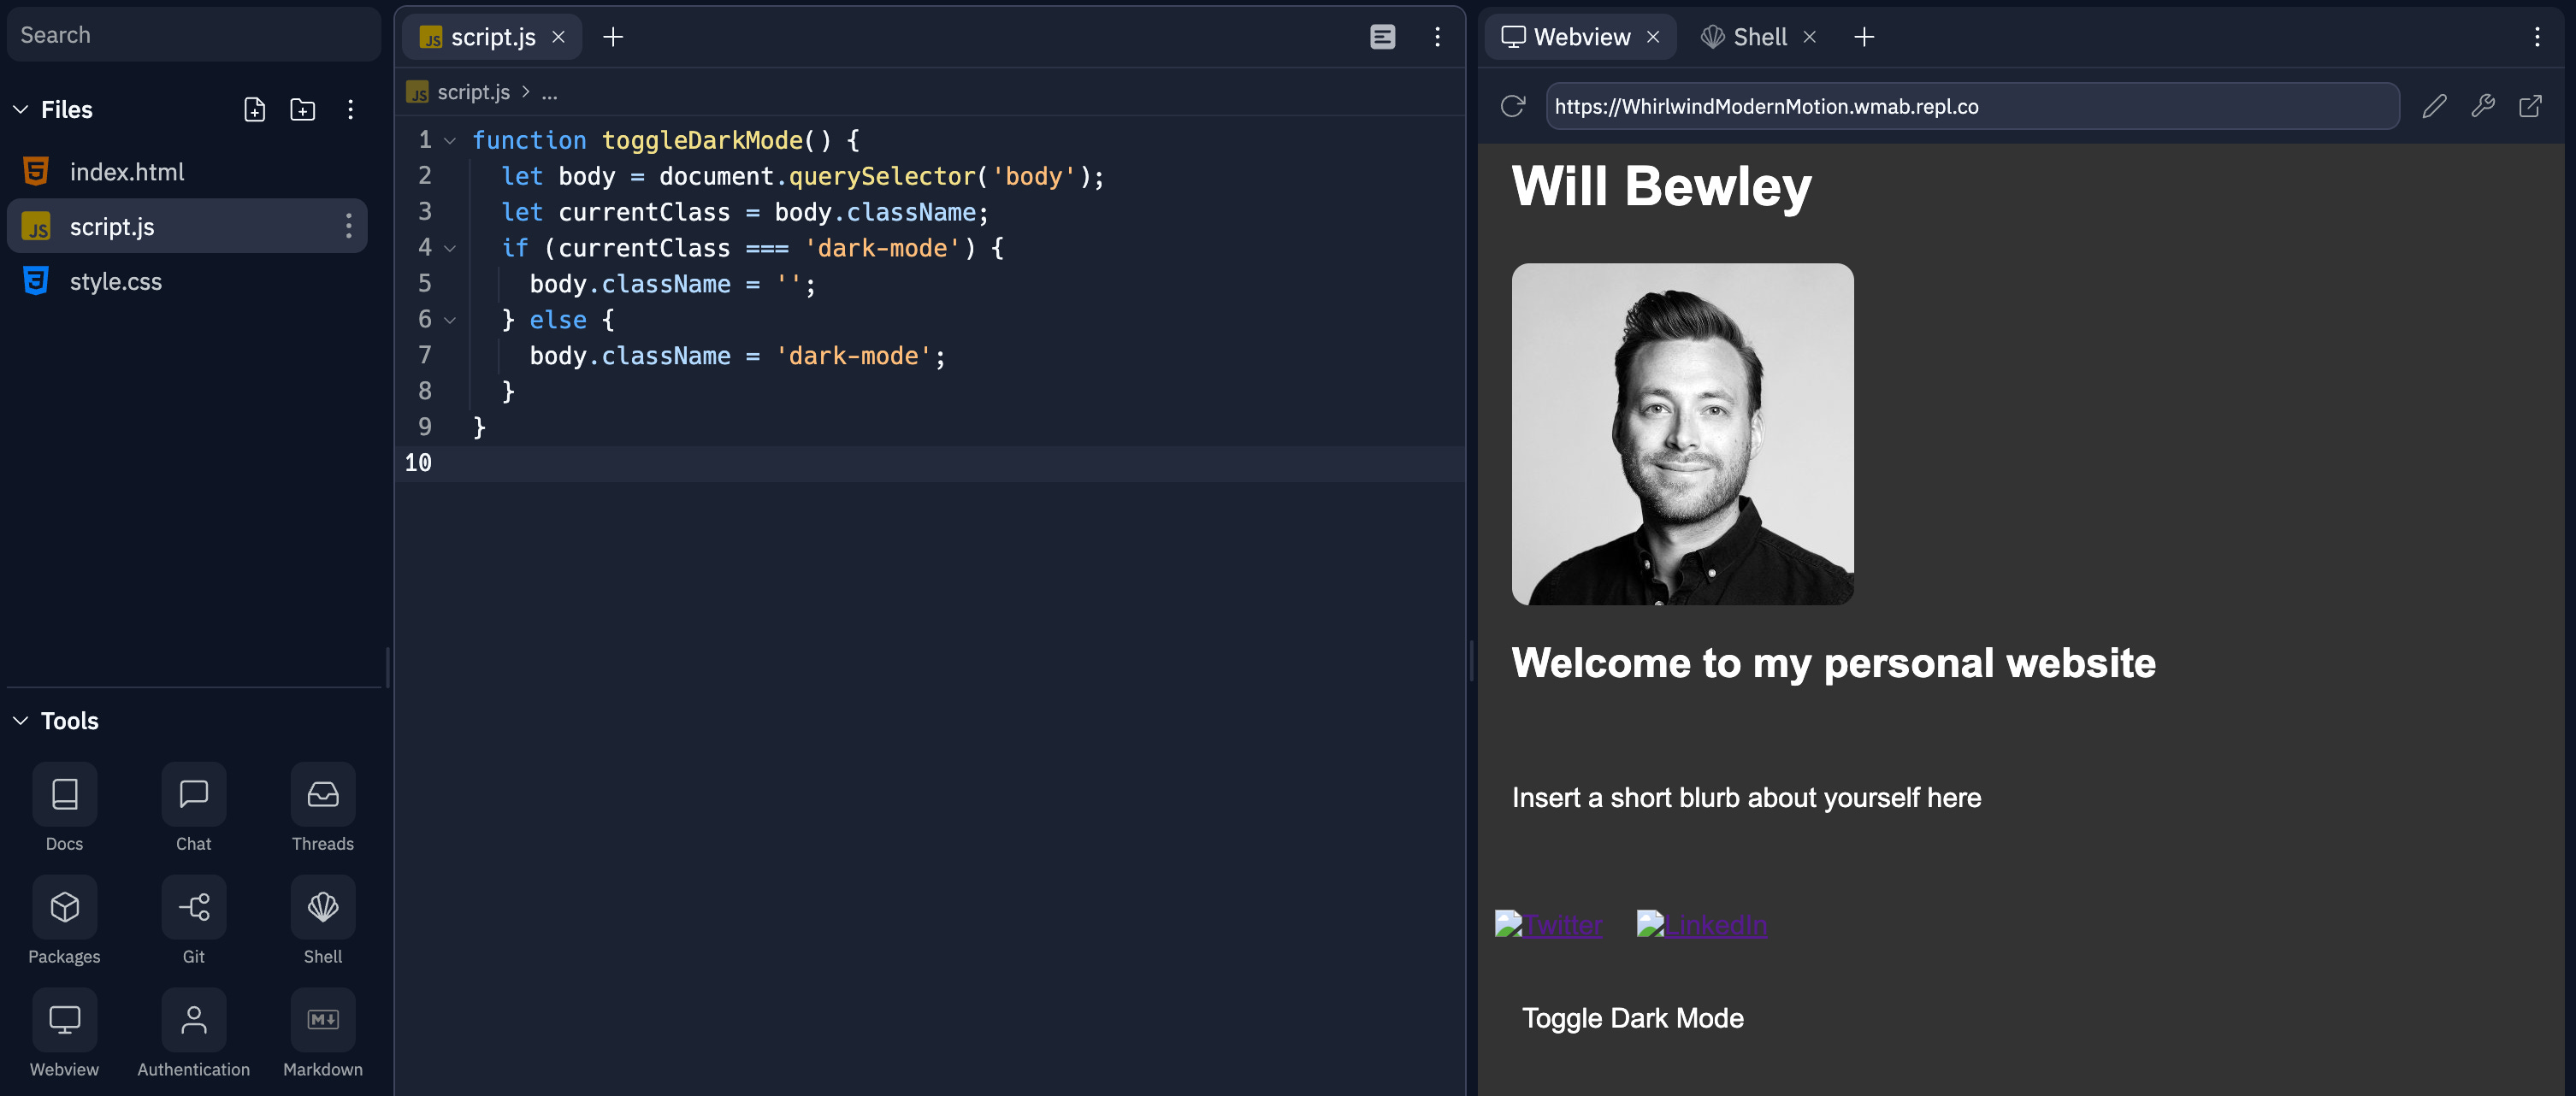The width and height of the screenshot is (2576, 1096).
Task: Open the Authentication tool
Action: pyautogui.click(x=193, y=1034)
